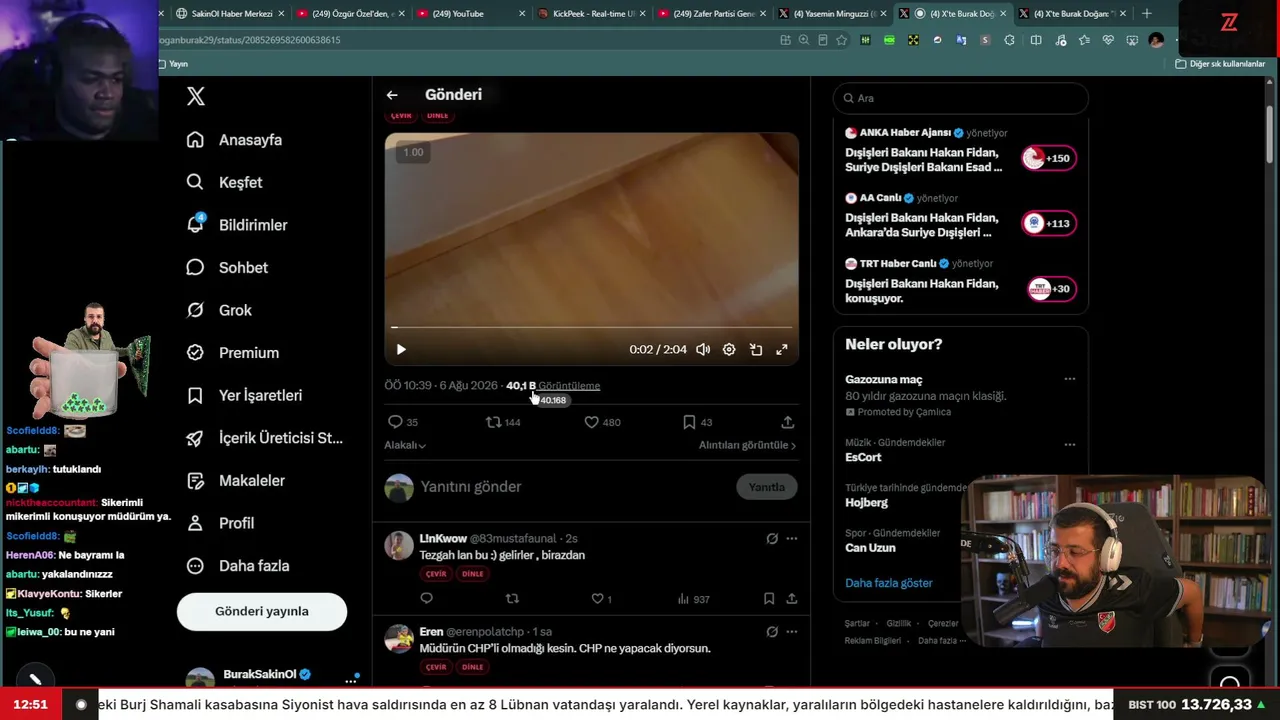1280x720 pixels.
Task: Click DİNLE under LInKwow's comment
Action: click(473, 574)
